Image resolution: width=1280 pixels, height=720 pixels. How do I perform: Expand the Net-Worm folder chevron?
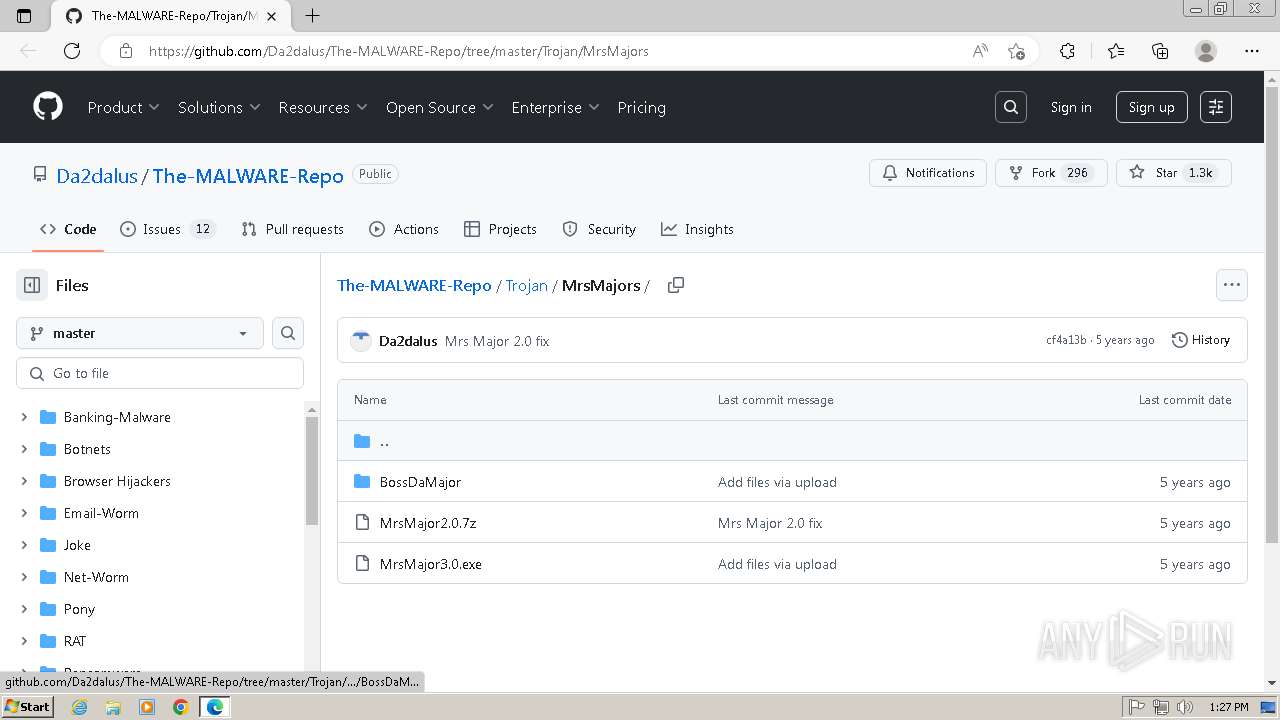coord(24,577)
